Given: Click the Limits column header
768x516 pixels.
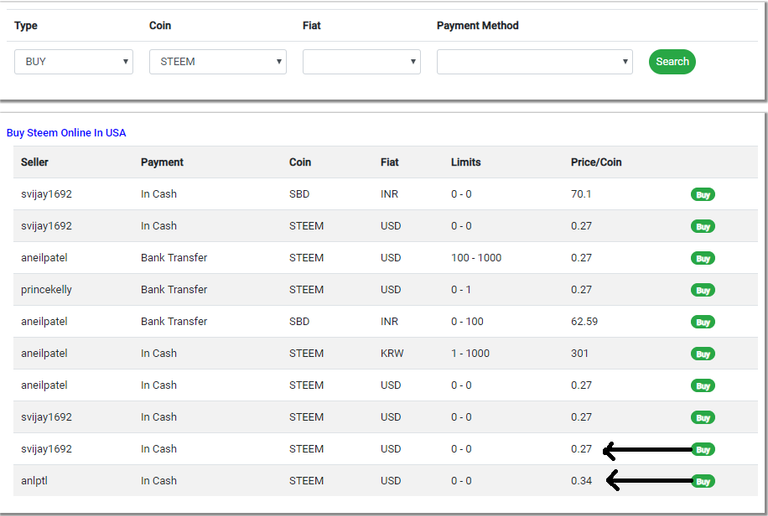Looking at the screenshot, I should (x=465, y=162).
